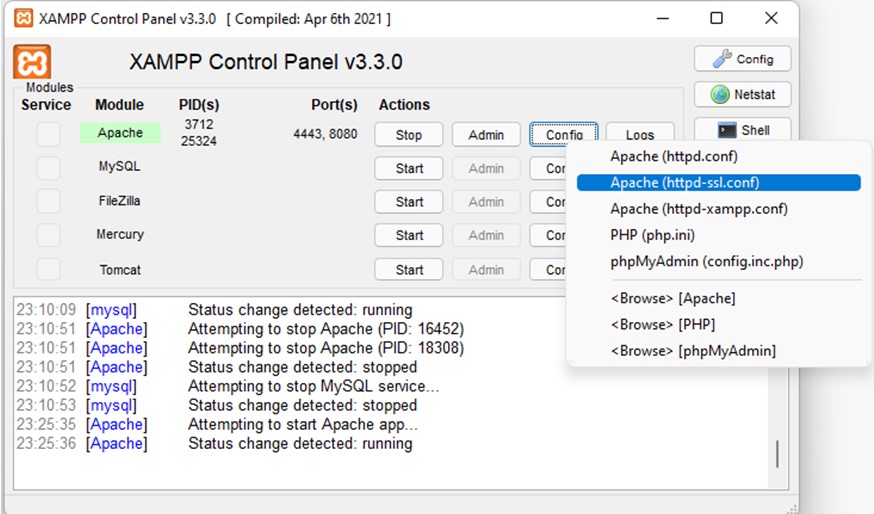Open Apache Admin page

click(x=486, y=135)
